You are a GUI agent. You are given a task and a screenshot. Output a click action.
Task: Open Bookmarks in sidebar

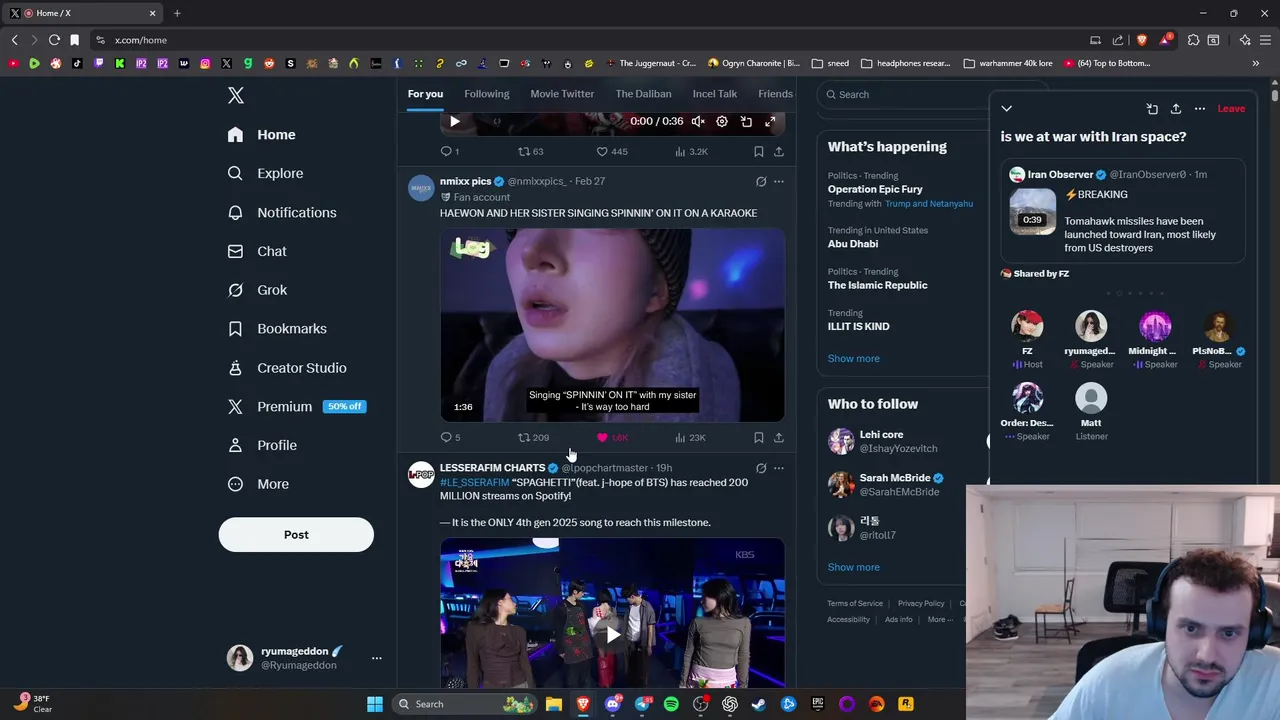pyautogui.click(x=277, y=329)
